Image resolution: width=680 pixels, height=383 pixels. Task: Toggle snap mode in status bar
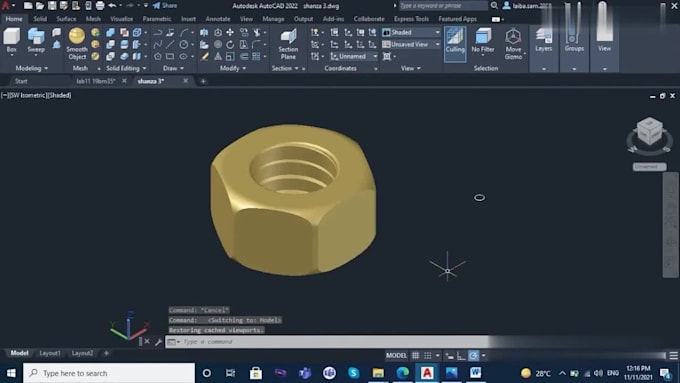(428, 356)
